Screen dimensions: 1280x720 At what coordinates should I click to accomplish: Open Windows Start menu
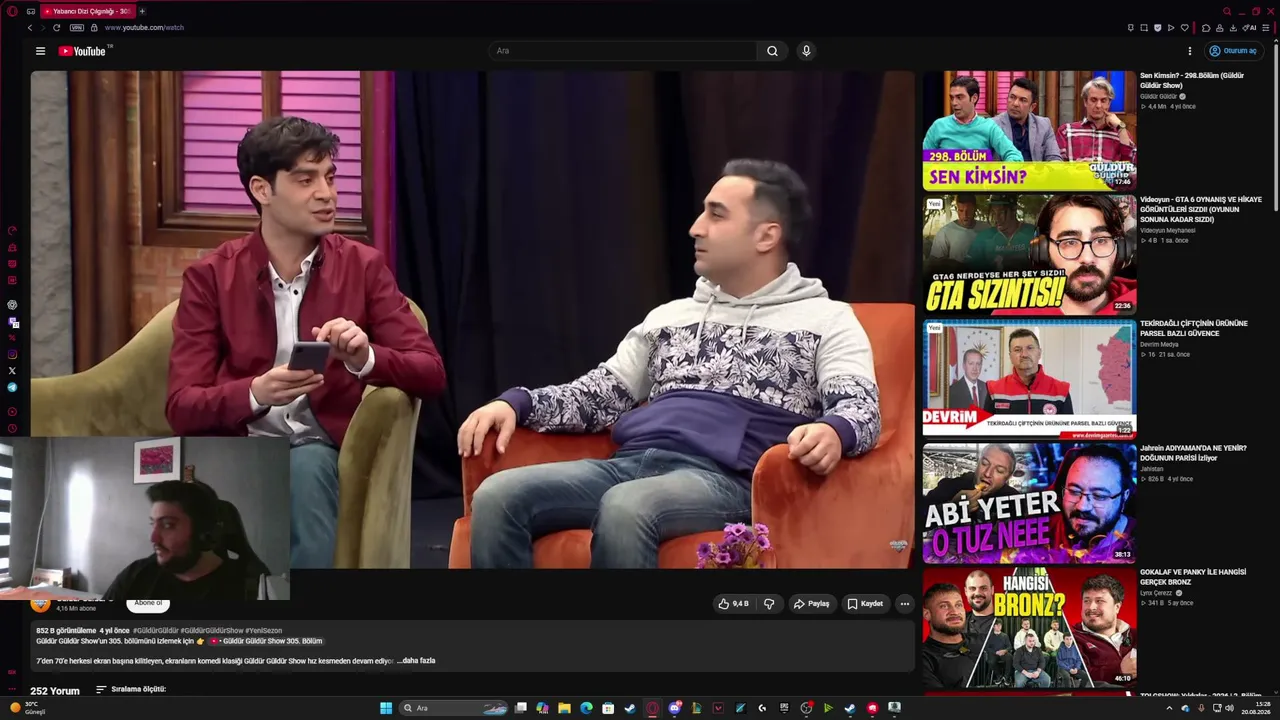[386, 708]
